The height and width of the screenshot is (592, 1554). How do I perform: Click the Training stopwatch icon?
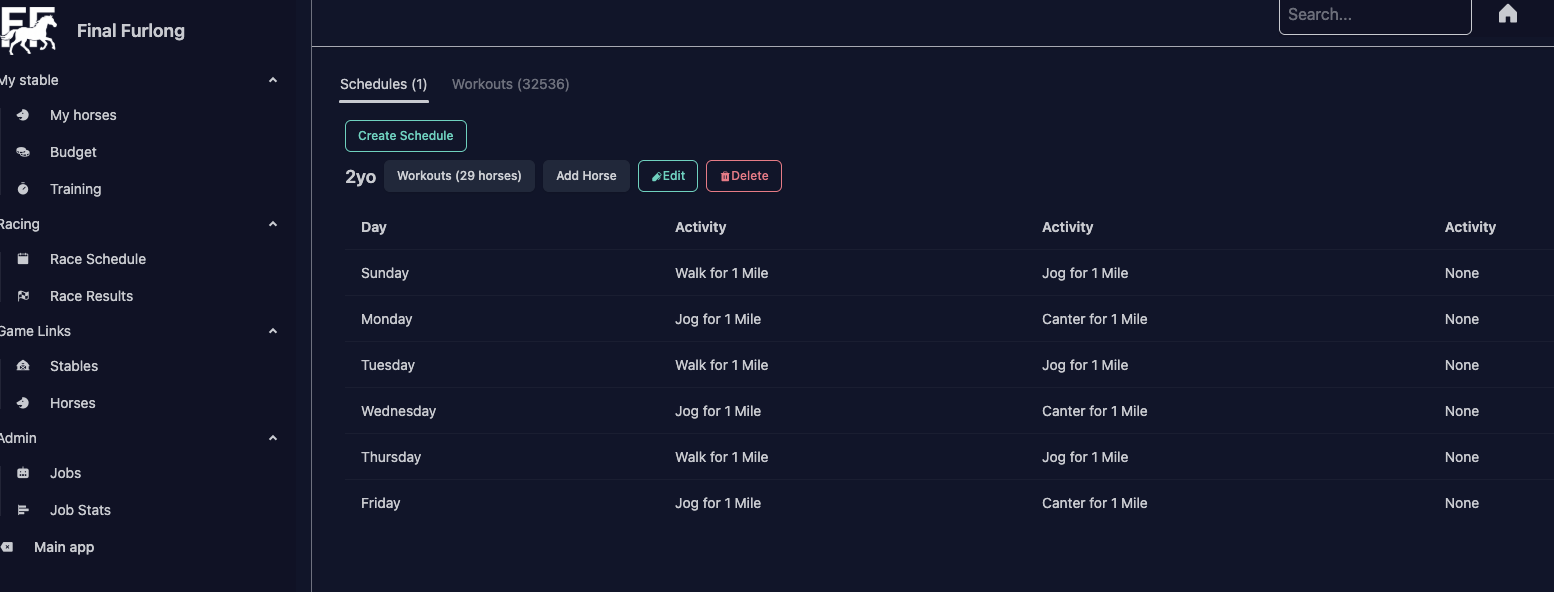pos(23,189)
